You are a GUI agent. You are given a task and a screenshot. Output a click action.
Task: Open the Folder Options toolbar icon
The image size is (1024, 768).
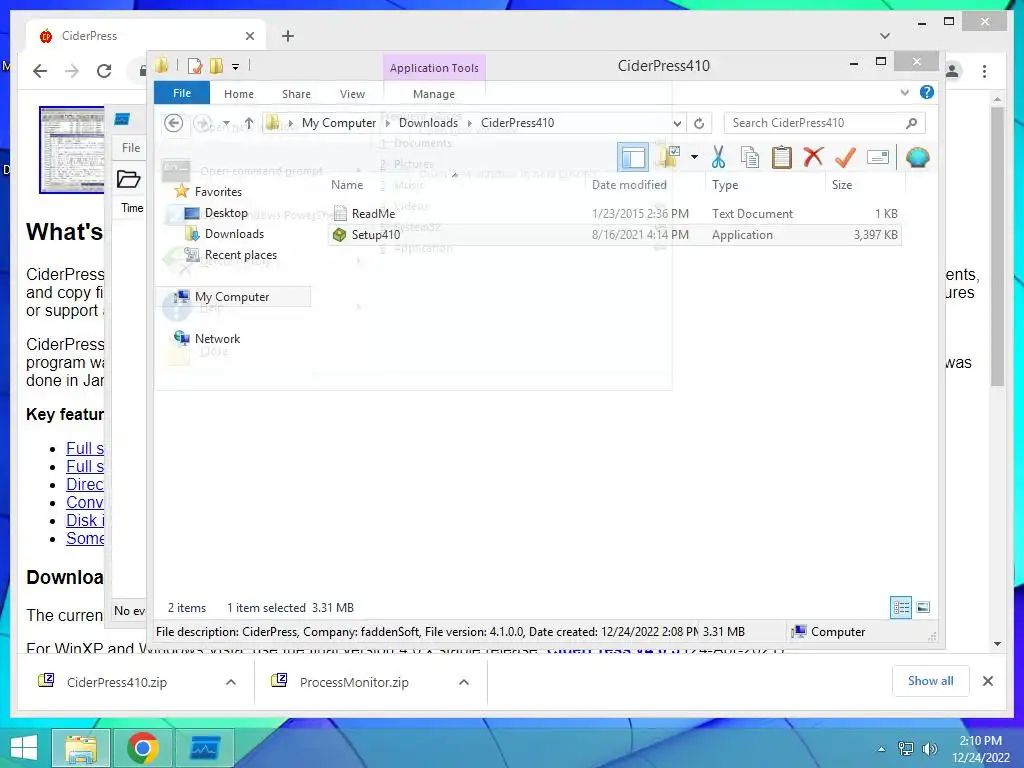tap(670, 157)
